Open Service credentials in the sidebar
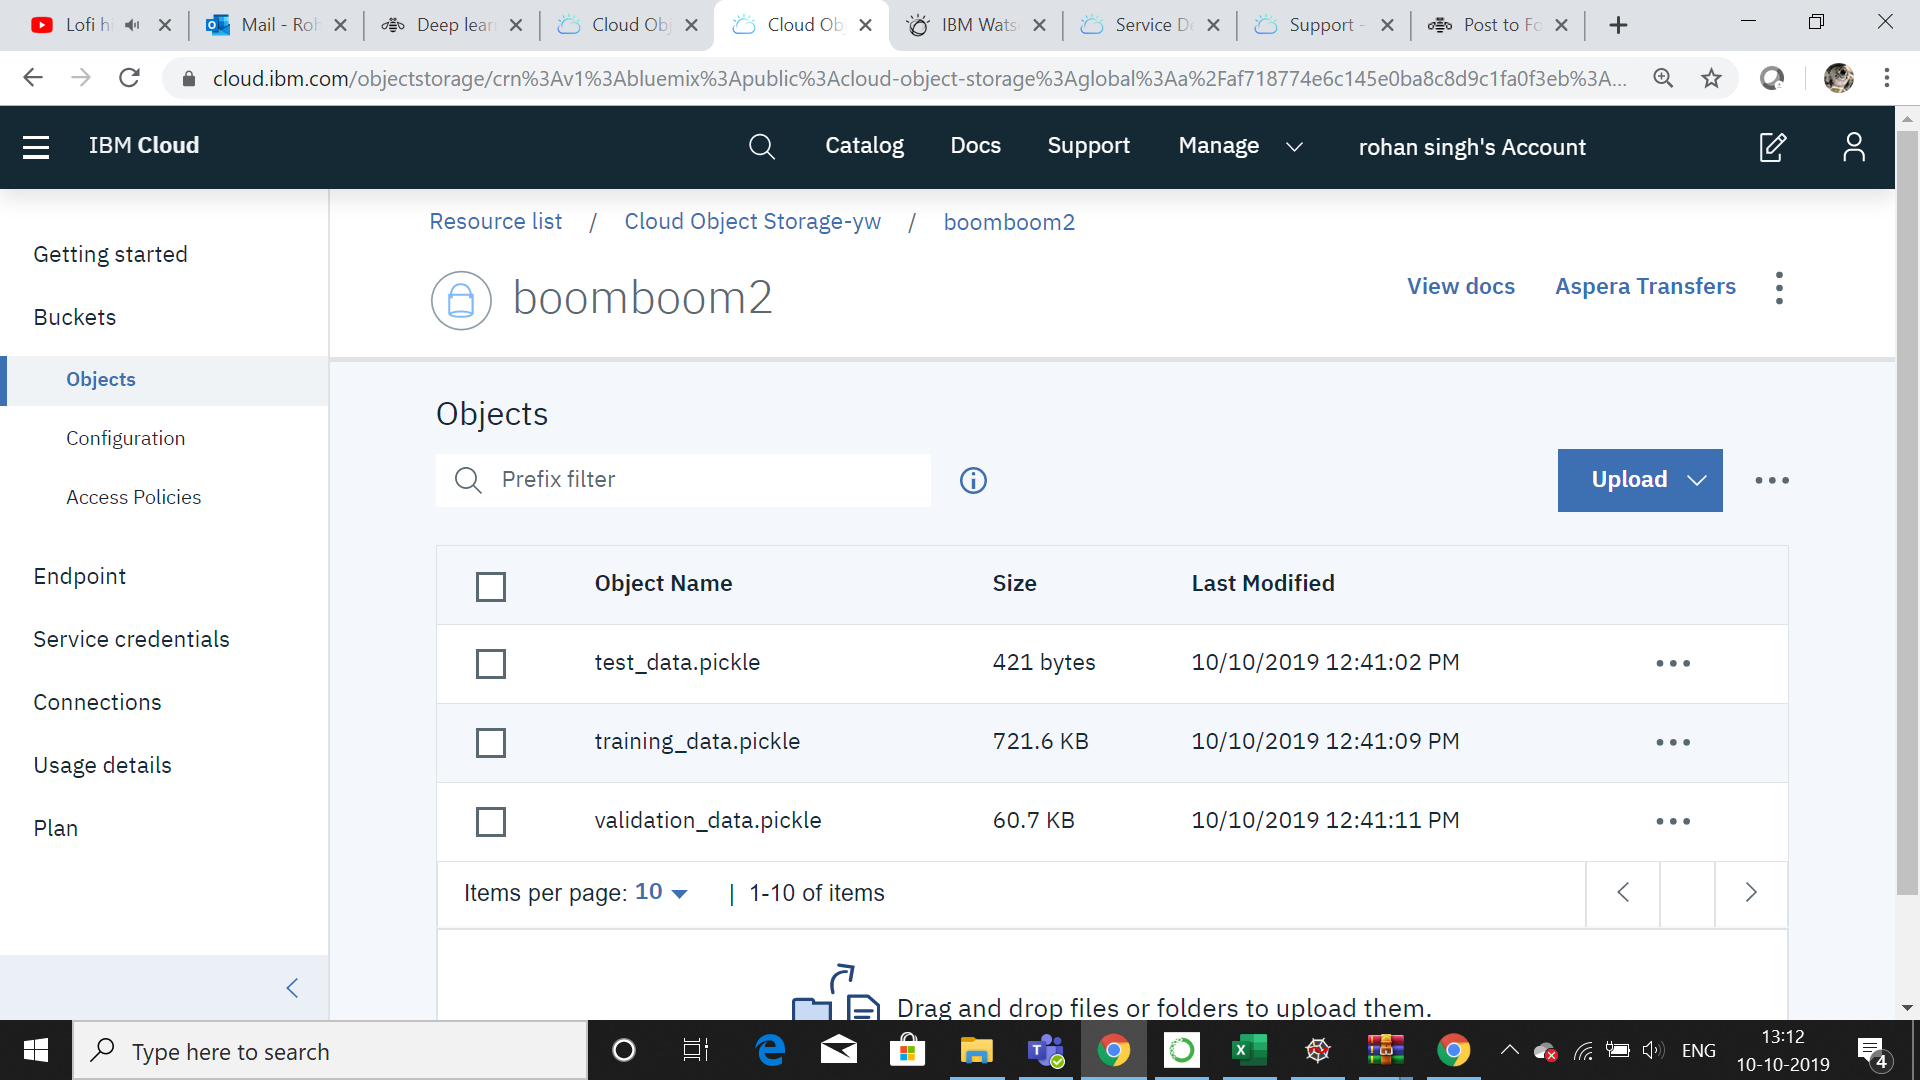 pos(131,640)
